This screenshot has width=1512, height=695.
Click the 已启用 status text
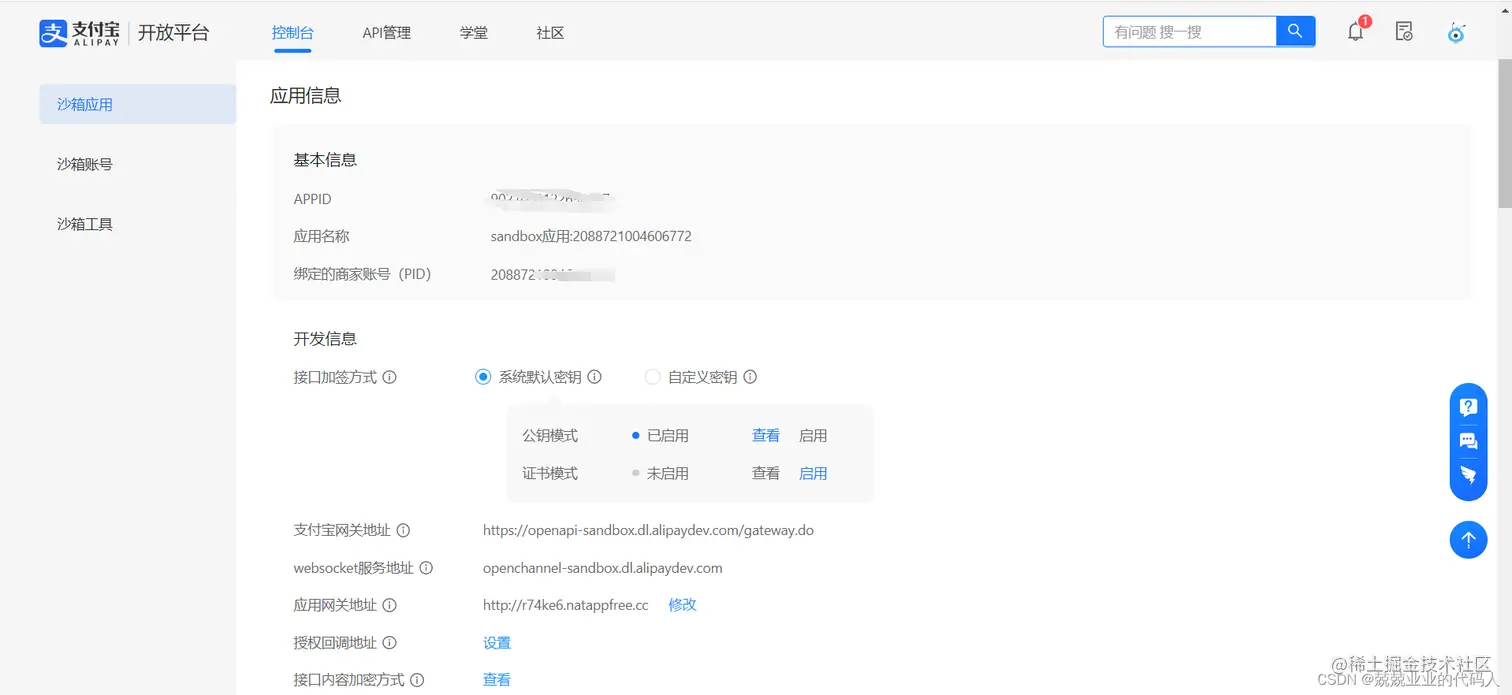668,436
